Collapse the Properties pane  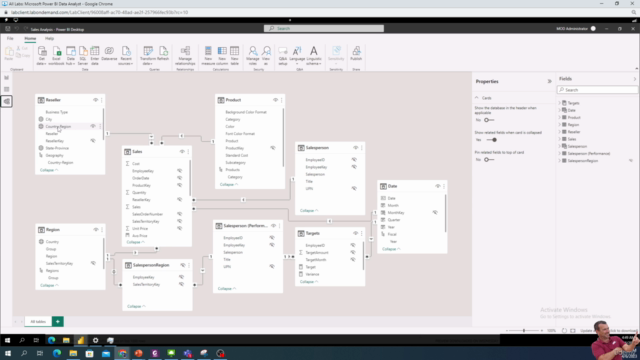[x=549, y=81]
